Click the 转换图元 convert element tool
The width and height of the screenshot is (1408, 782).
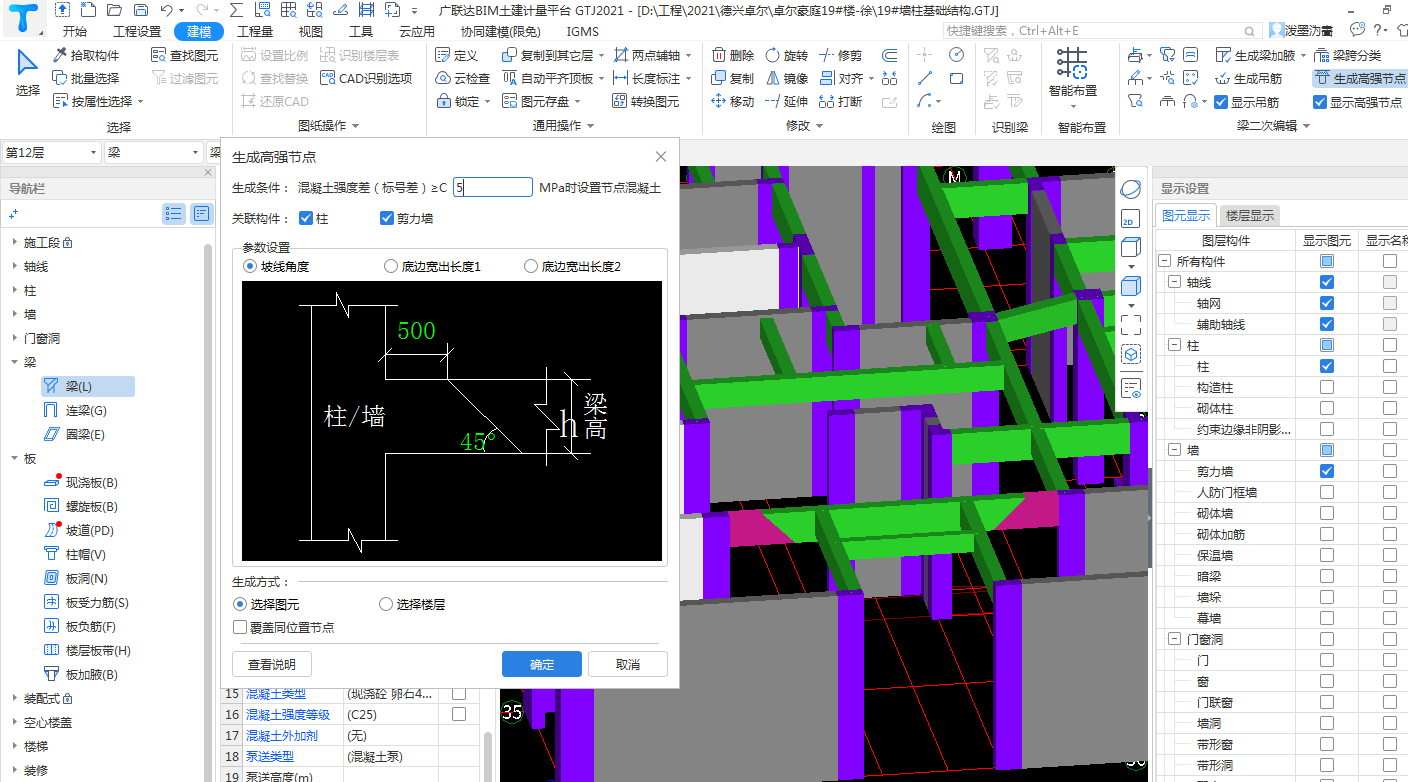point(646,101)
